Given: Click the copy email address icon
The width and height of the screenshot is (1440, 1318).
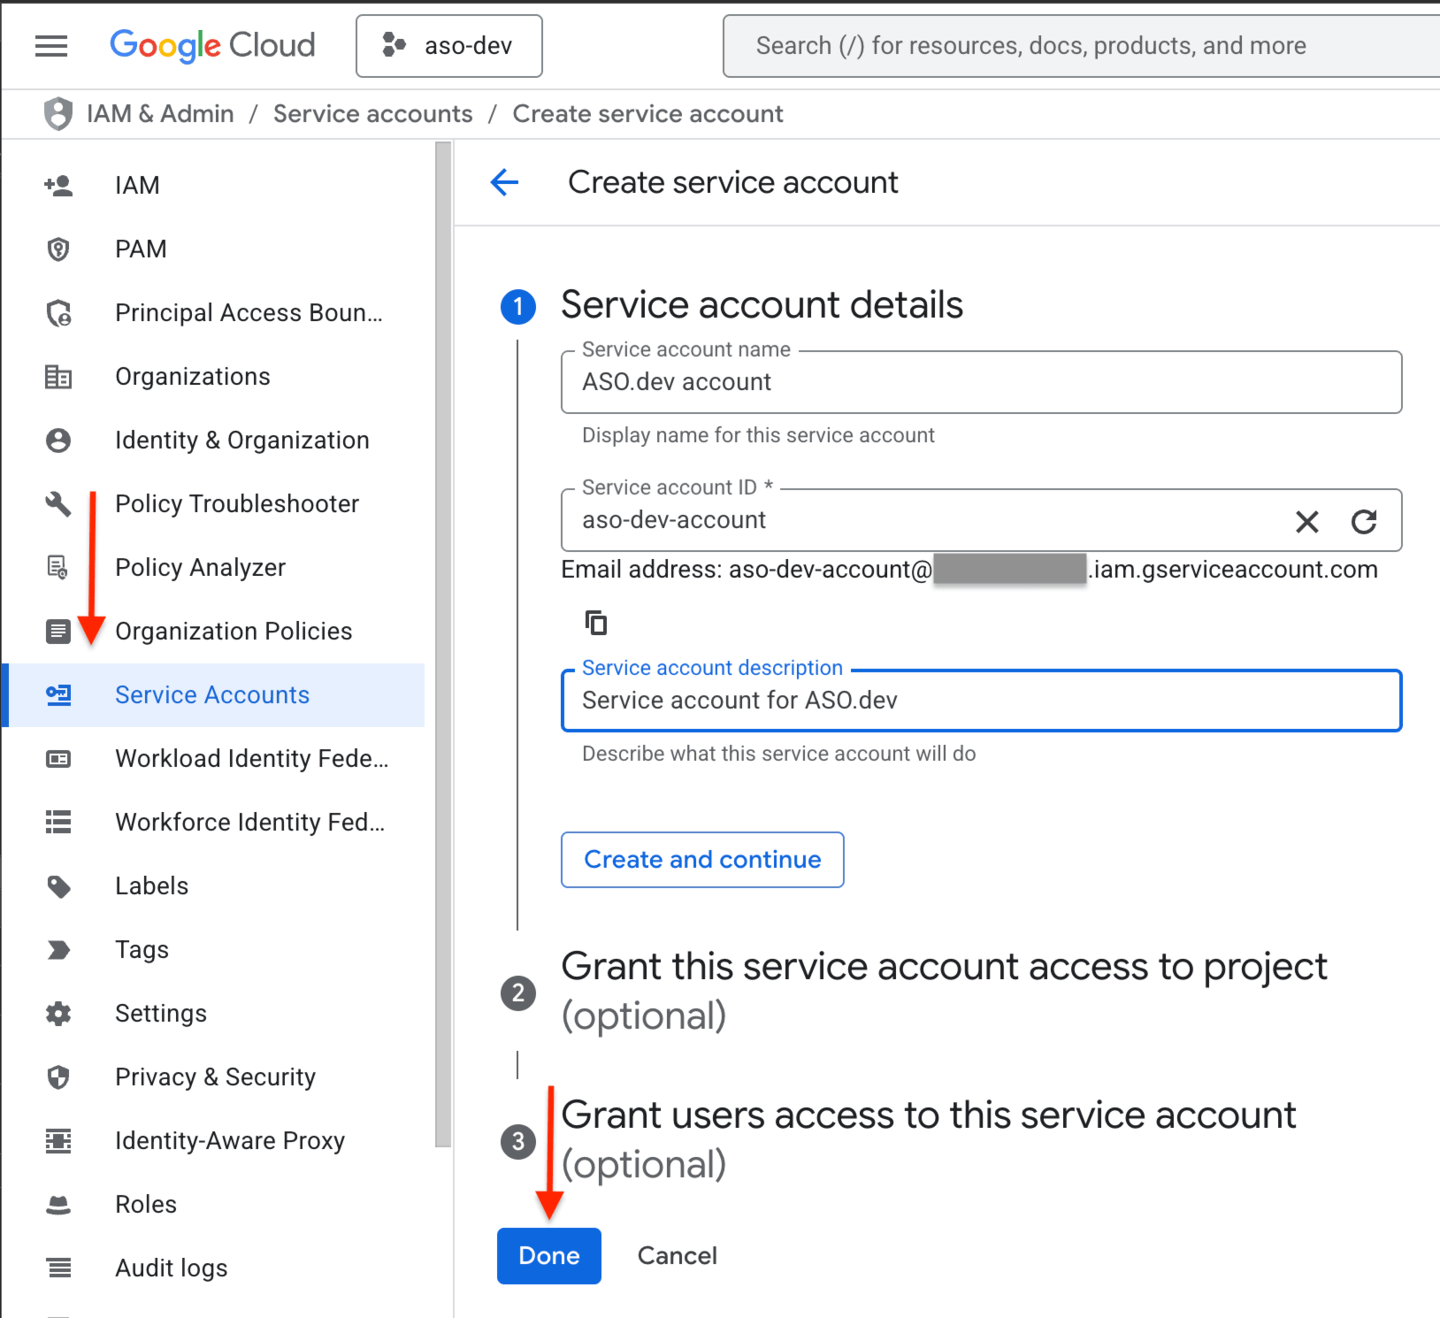Looking at the screenshot, I should [x=595, y=622].
